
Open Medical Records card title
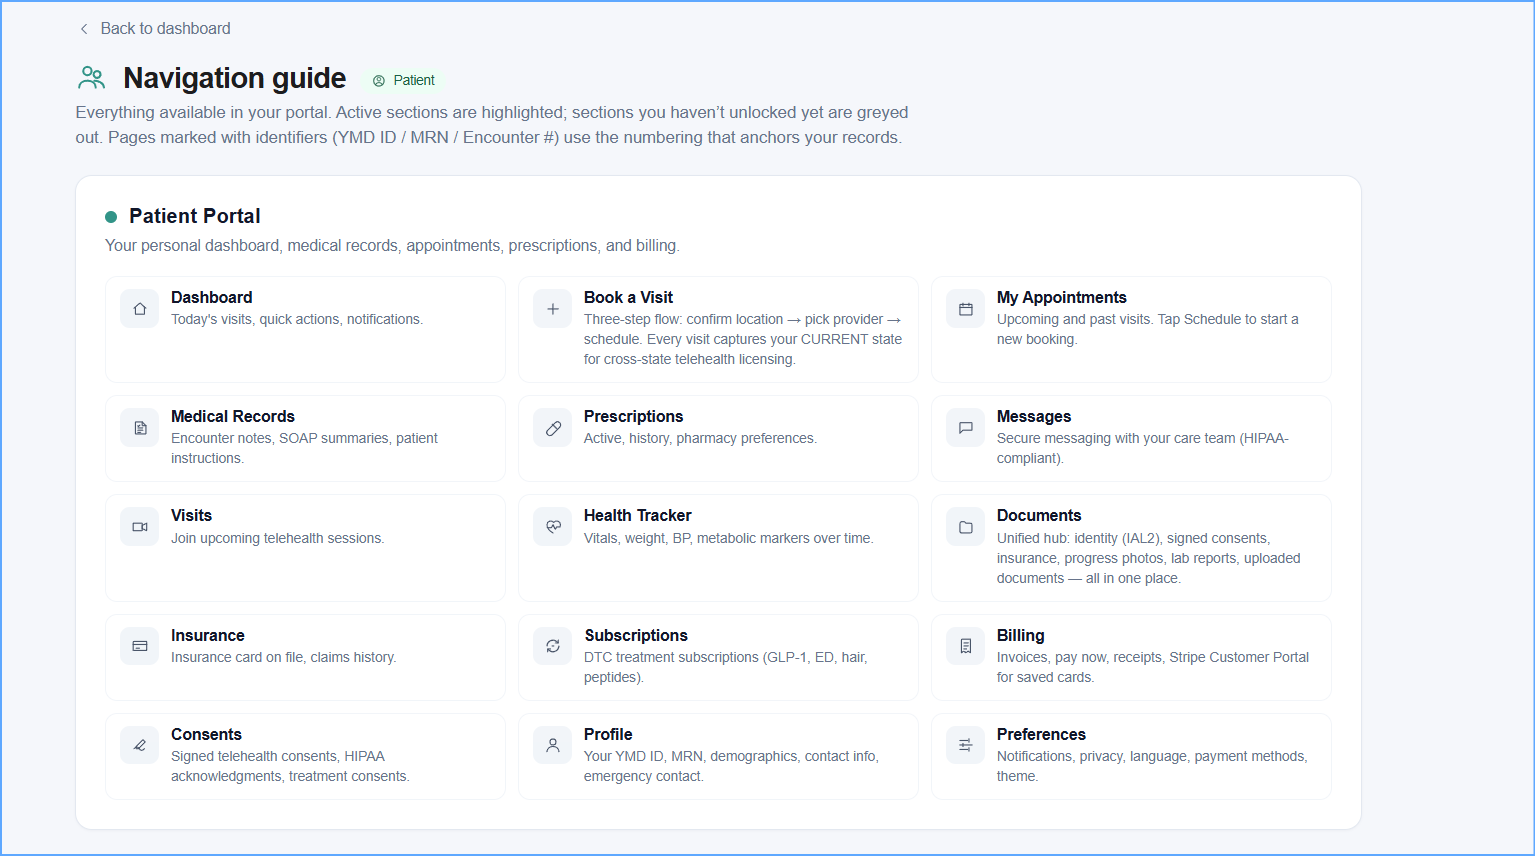[233, 416]
